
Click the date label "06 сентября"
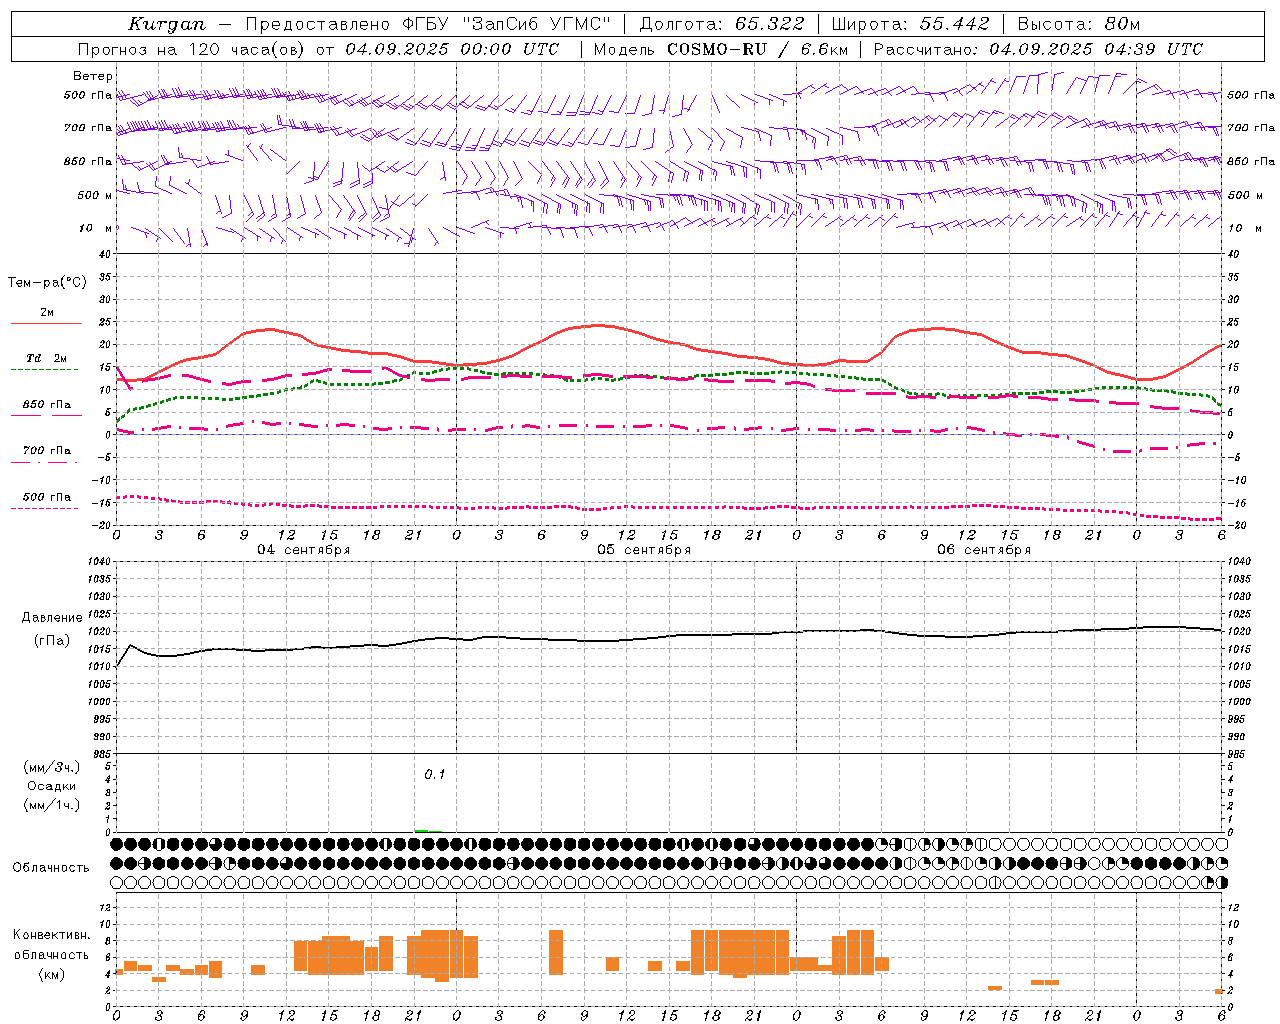click(x=984, y=549)
